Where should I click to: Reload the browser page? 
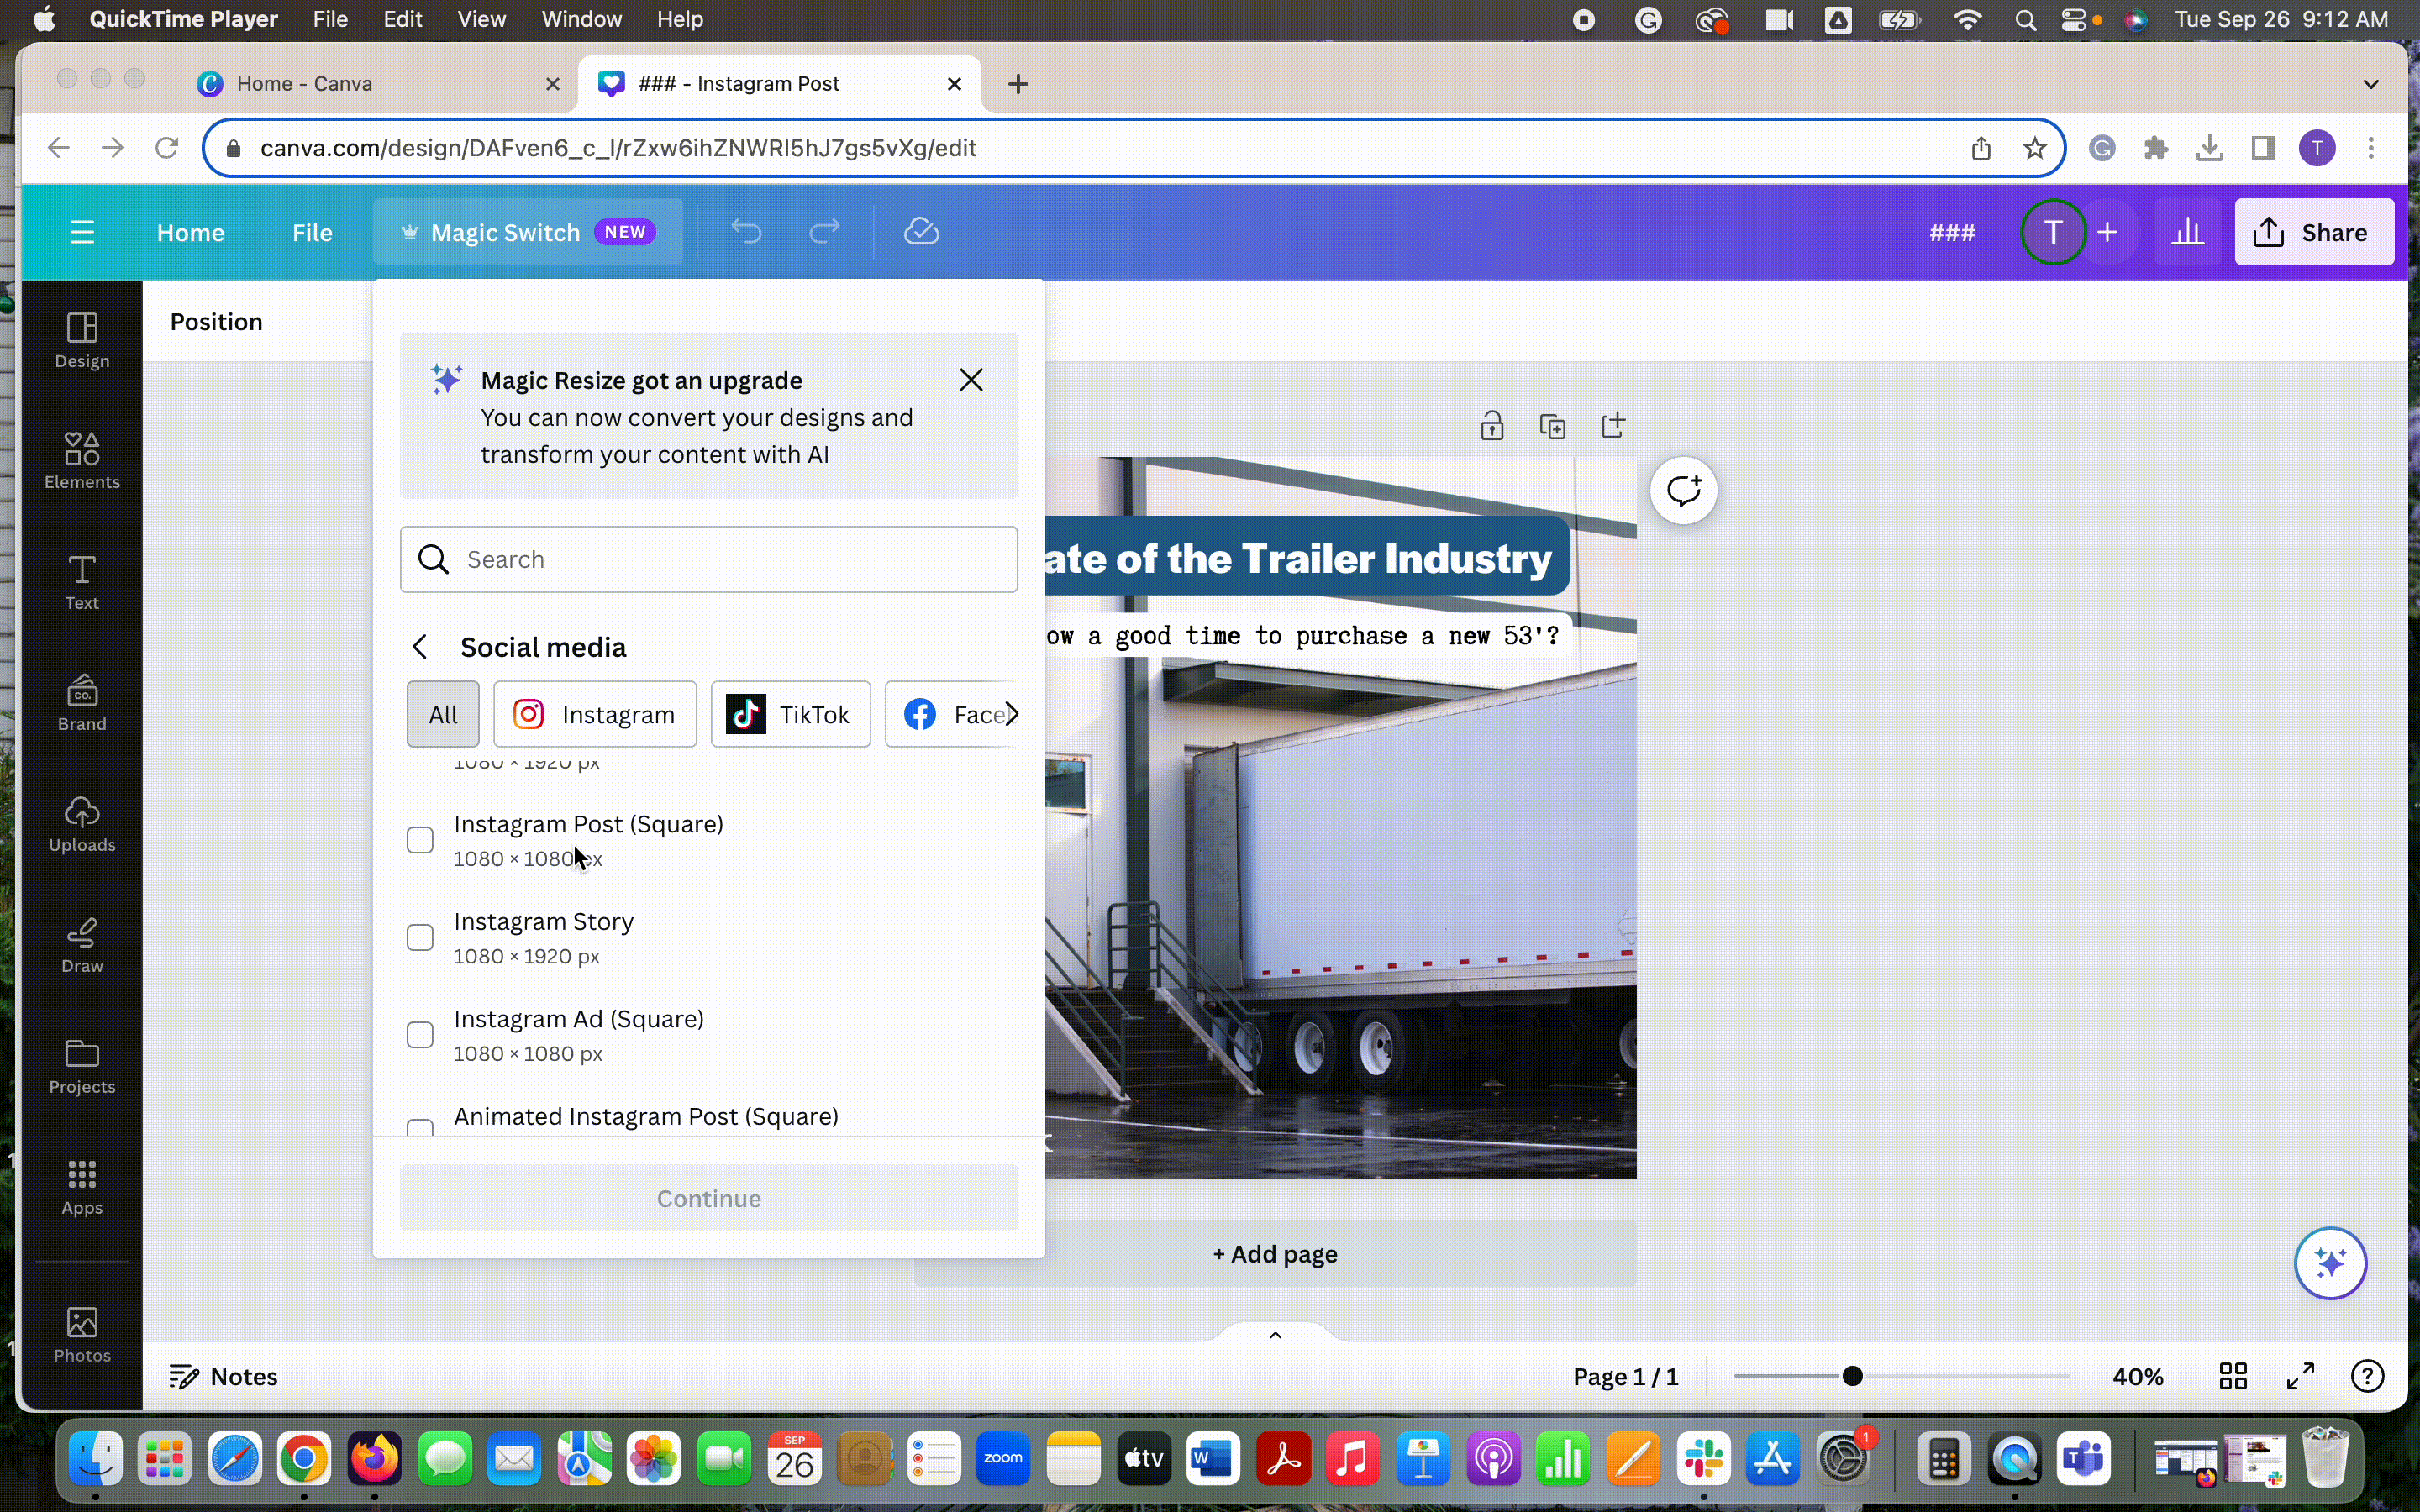[x=167, y=148]
